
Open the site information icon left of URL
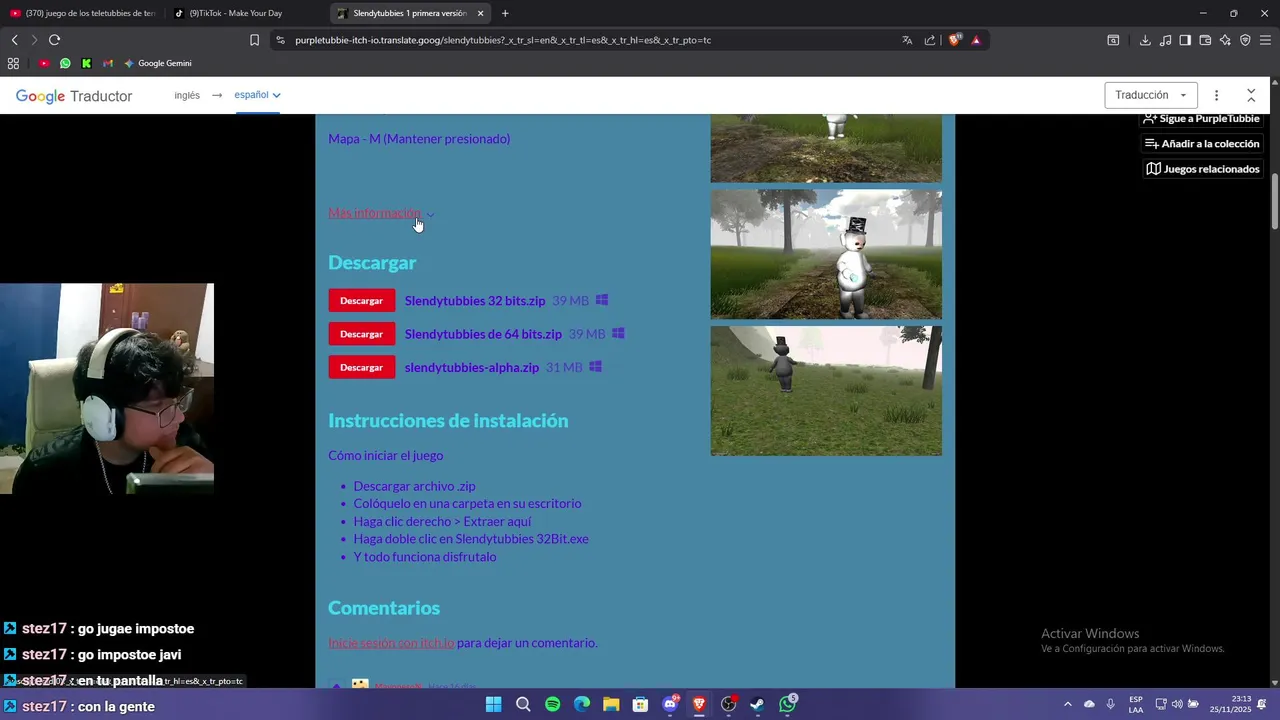pos(280,40)
